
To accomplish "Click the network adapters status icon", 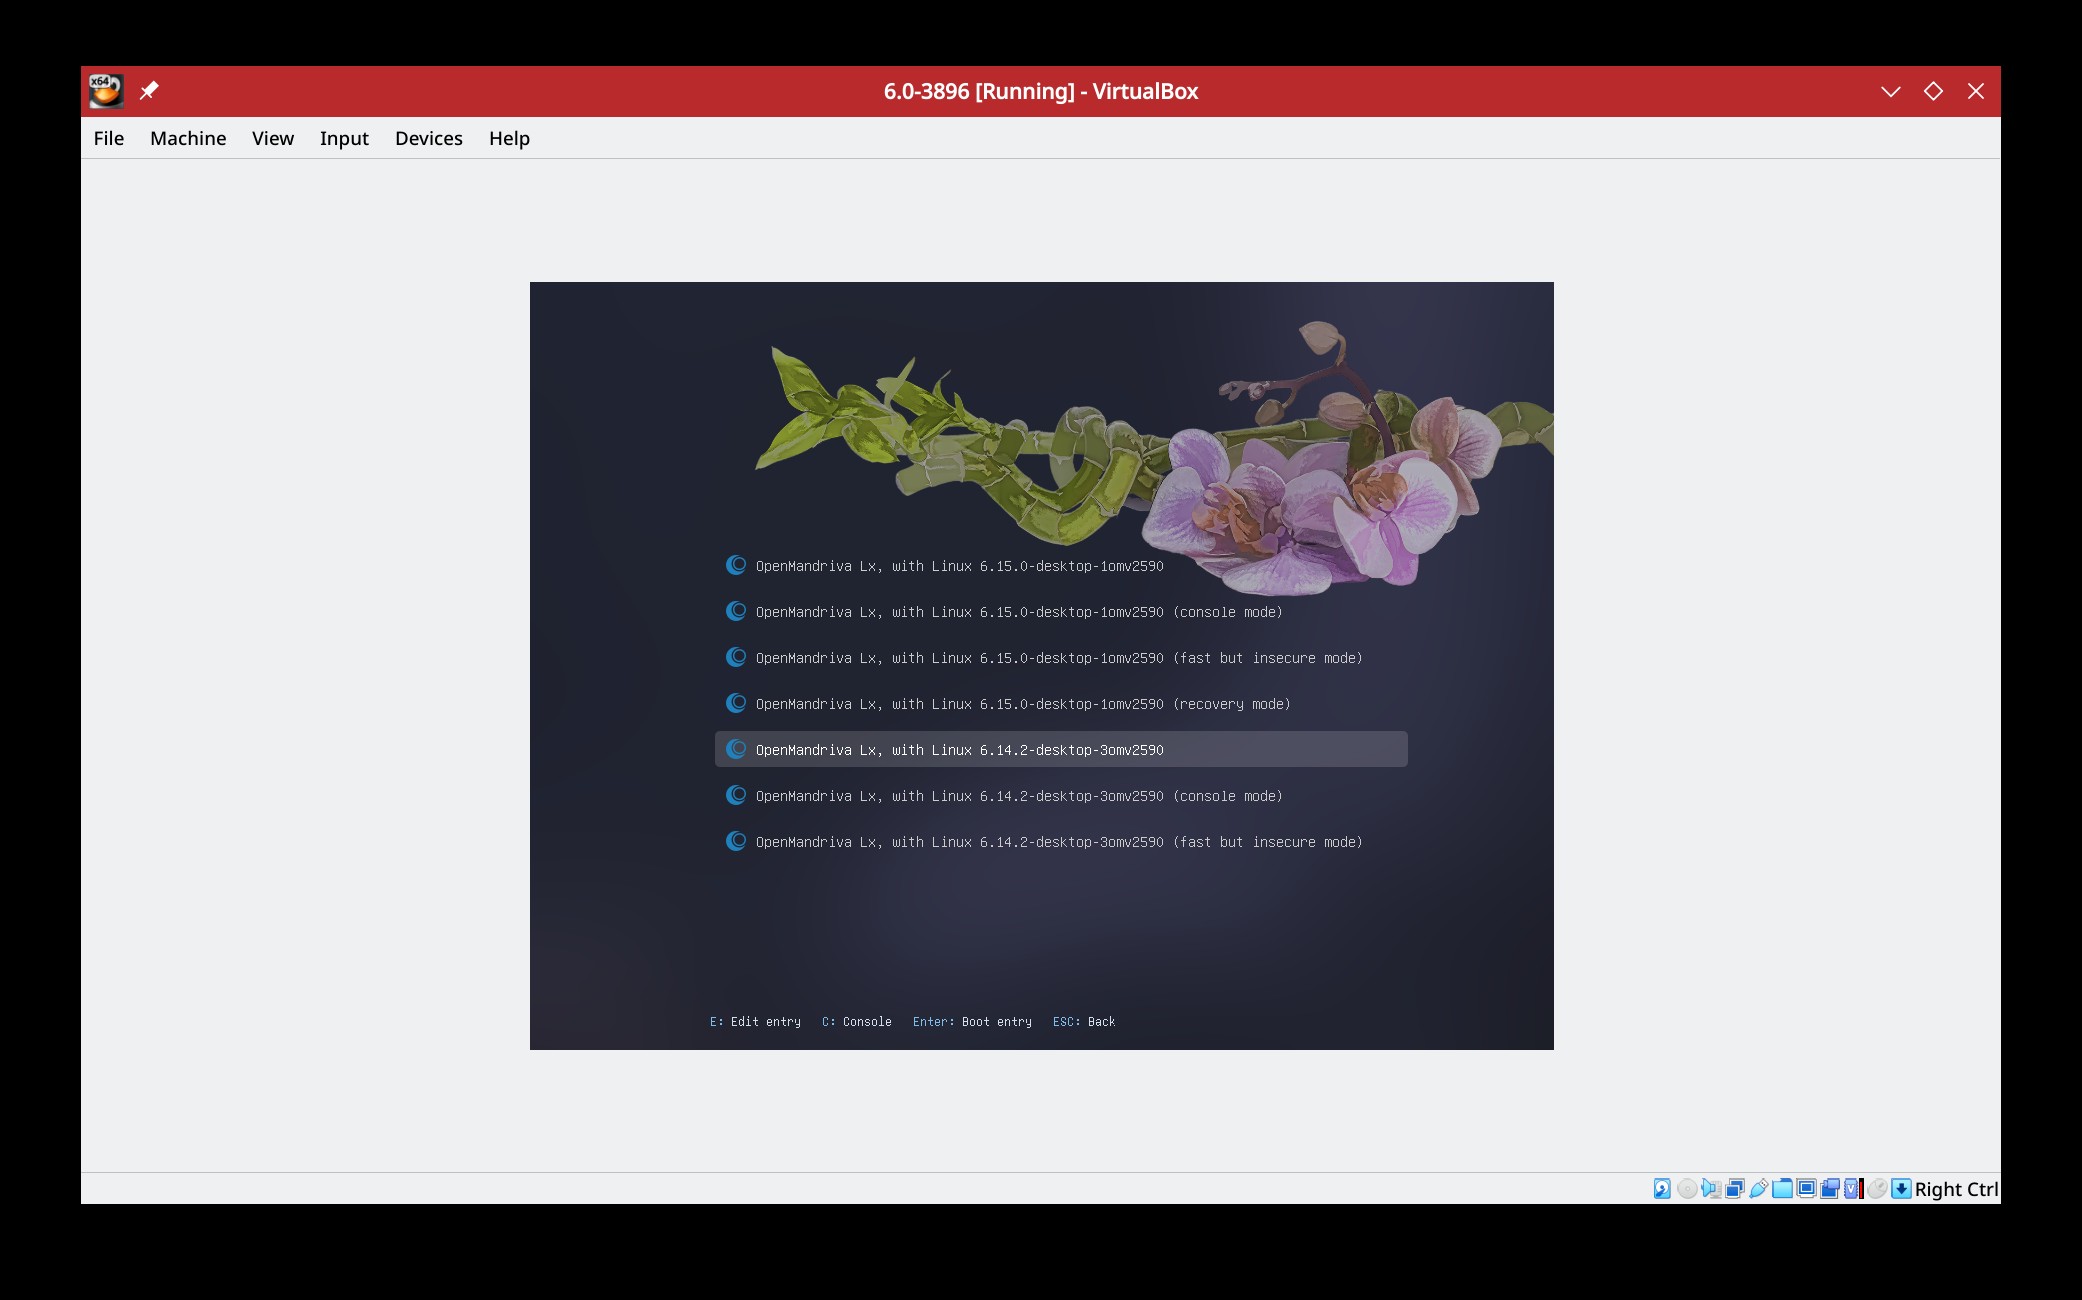I will pyautogui.click(x=1735, y=1188).
